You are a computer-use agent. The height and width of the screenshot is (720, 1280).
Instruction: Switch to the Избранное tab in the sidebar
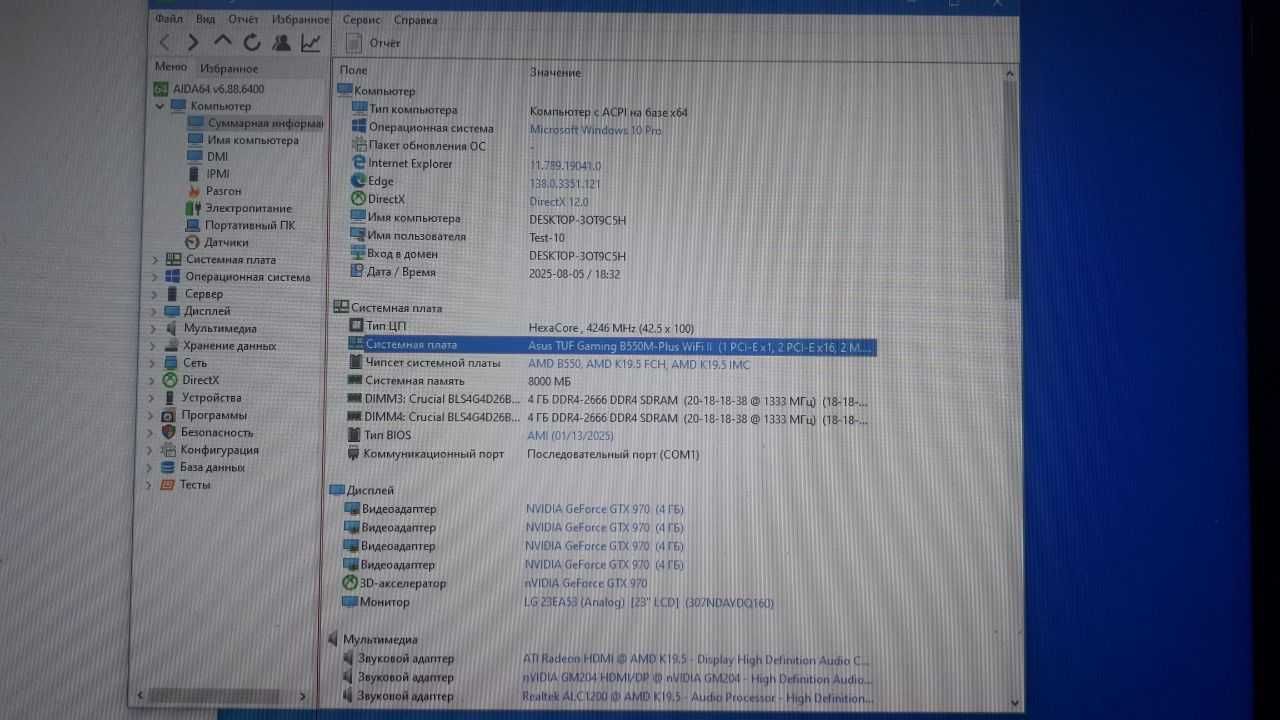(229, 68)
